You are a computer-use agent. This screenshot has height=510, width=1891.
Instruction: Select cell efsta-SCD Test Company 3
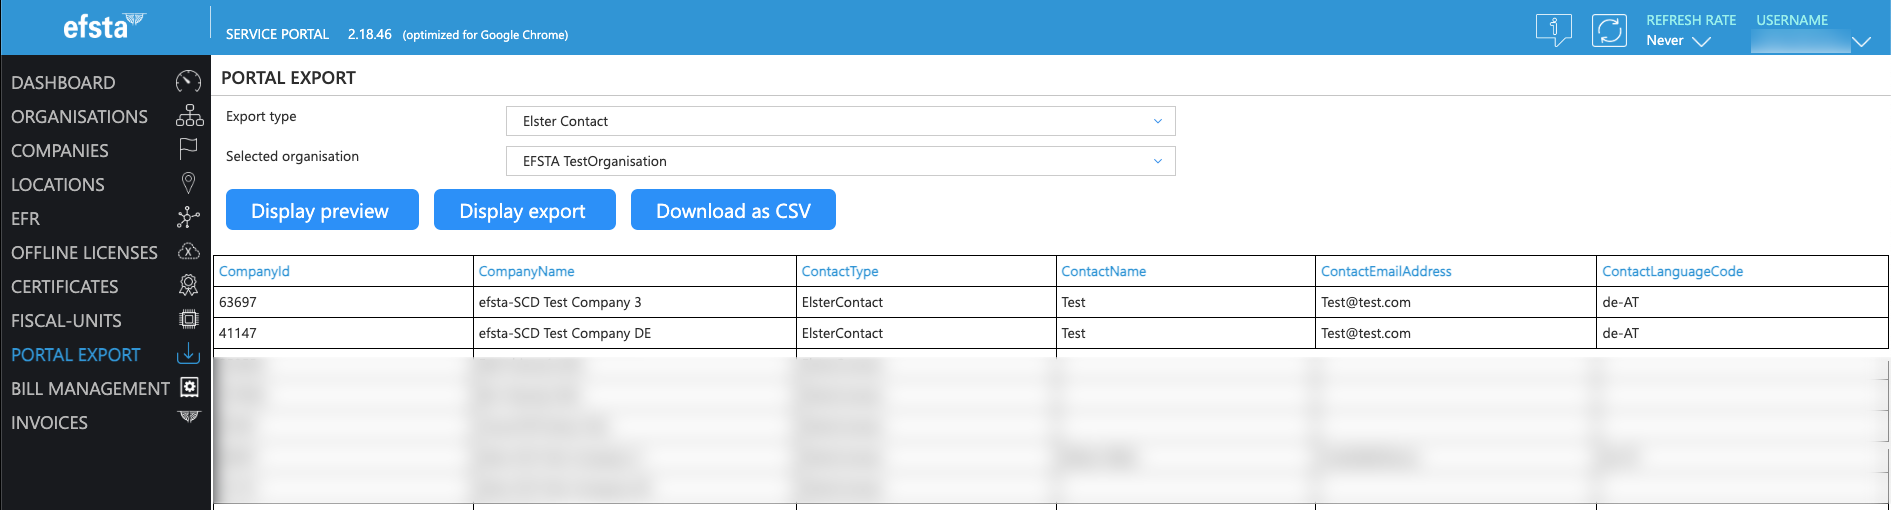(x=635, y=302)
